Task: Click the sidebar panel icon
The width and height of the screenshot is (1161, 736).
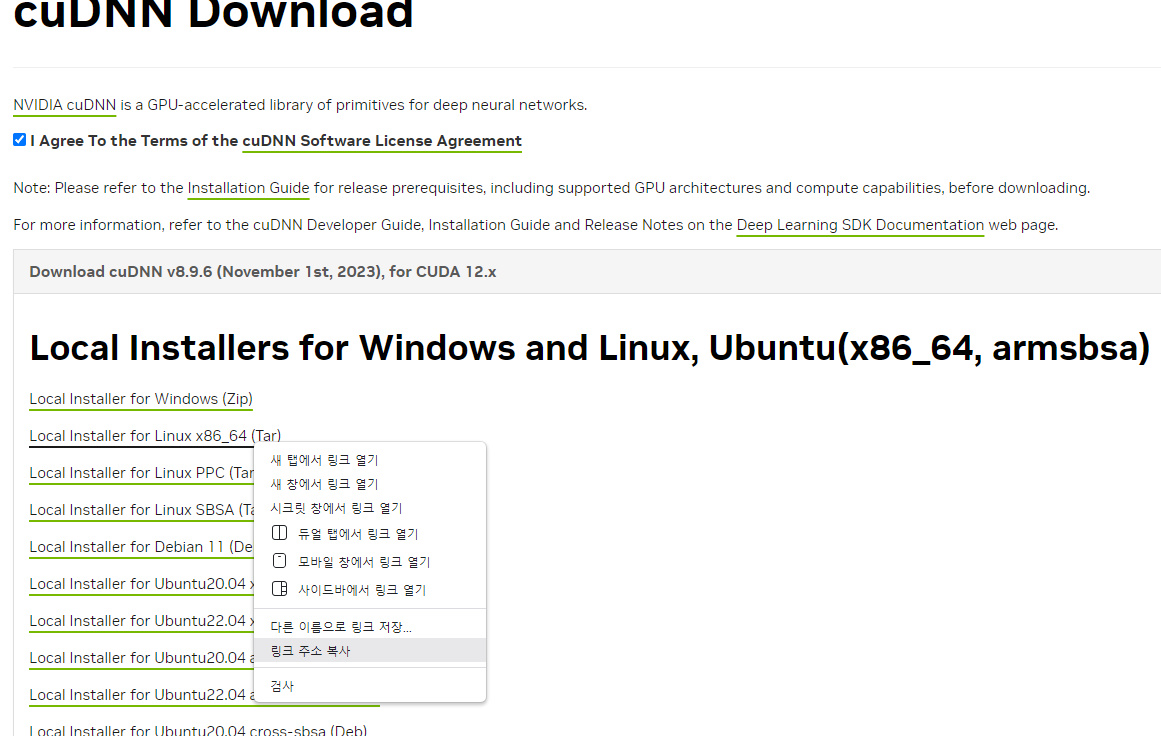Action: [x=279, y=589]
